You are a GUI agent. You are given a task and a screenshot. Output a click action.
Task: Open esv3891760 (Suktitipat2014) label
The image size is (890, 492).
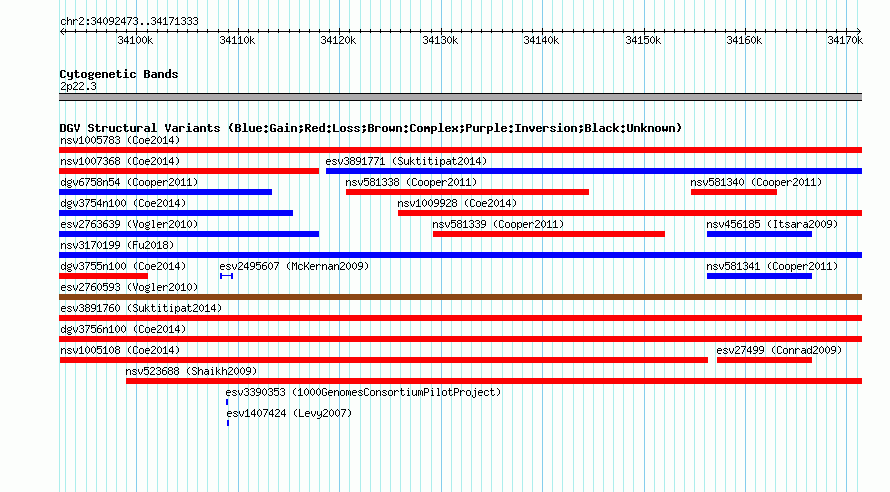(141, 308)
